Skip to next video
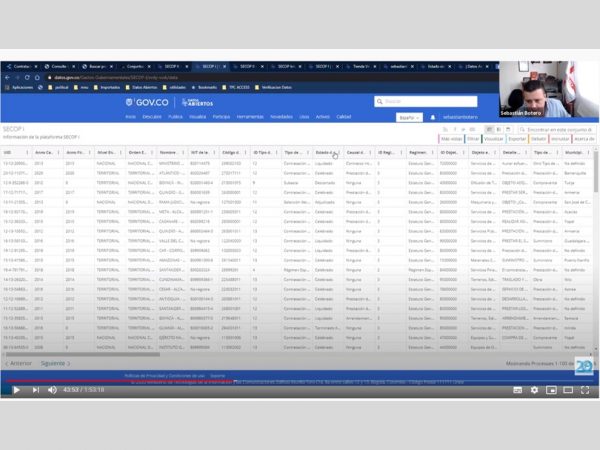 coord(34,390)
